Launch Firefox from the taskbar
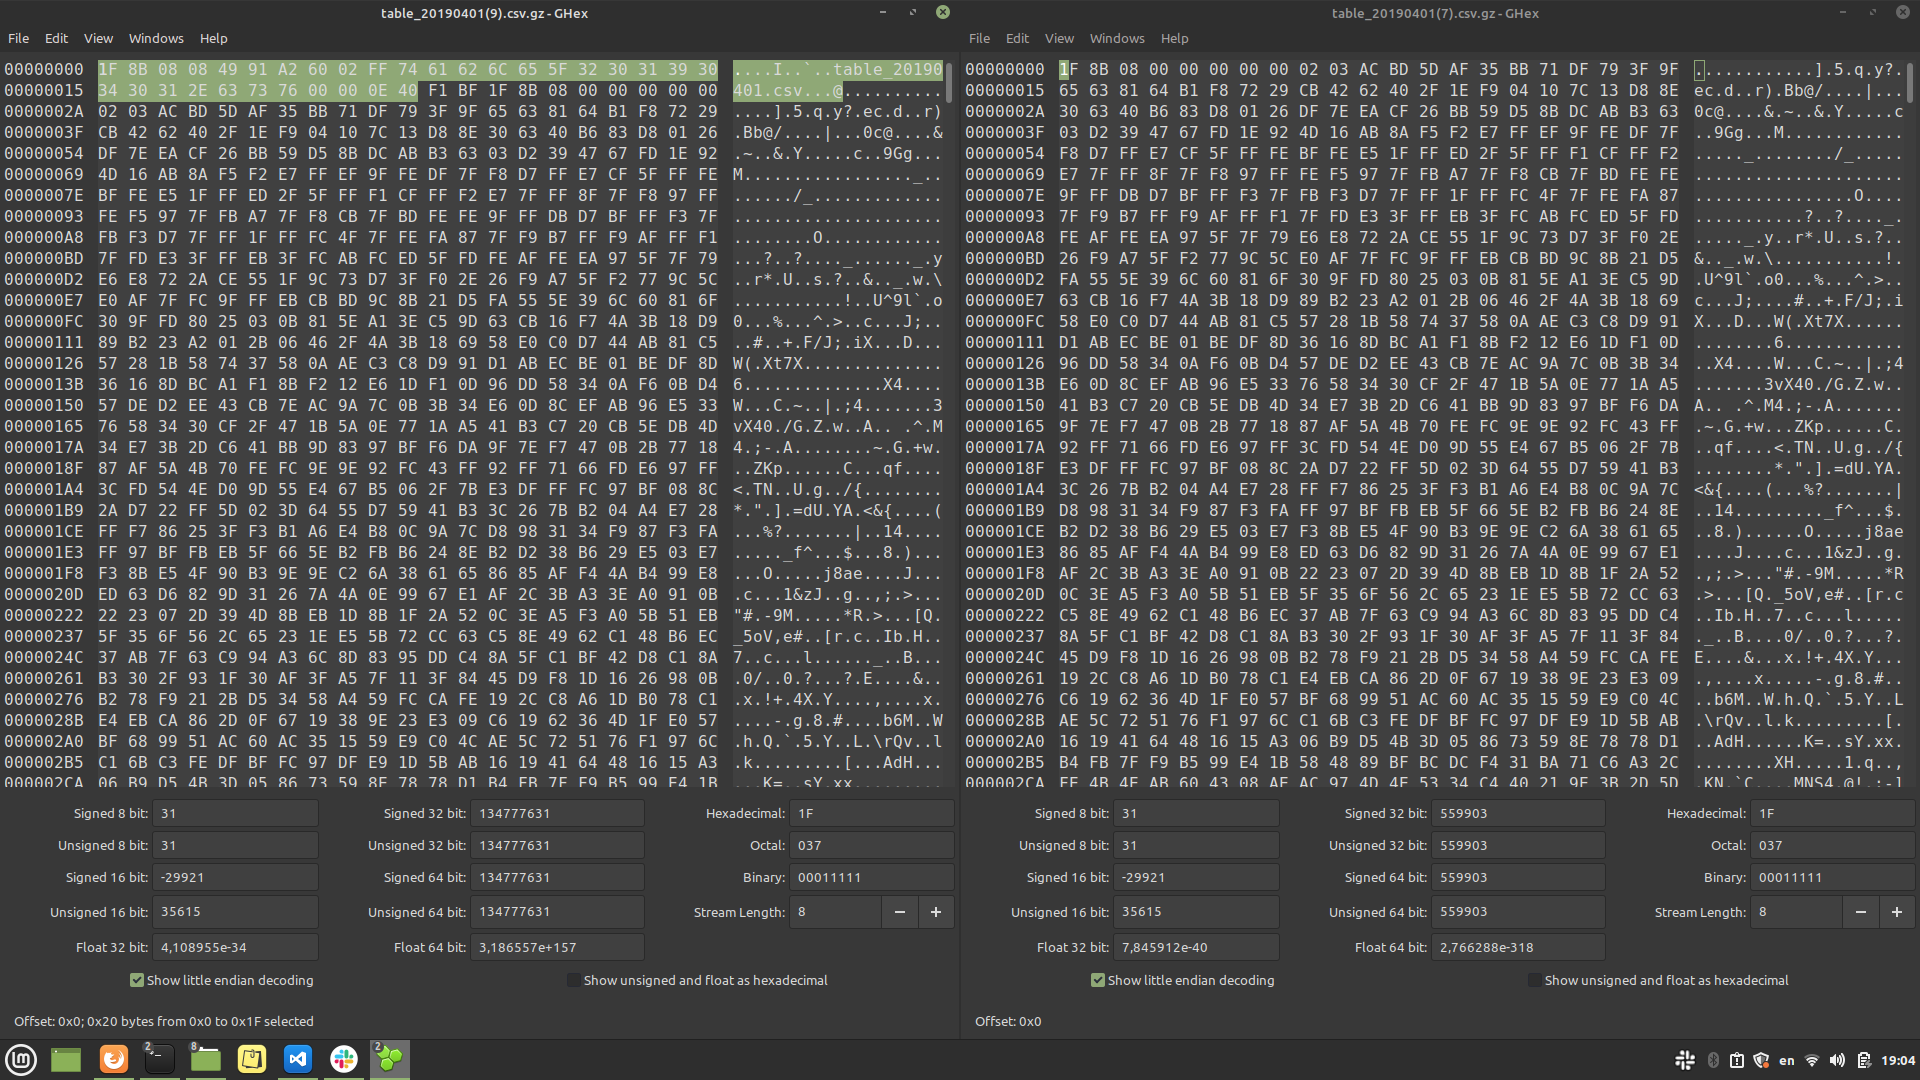 click(x=113, y=1059)
